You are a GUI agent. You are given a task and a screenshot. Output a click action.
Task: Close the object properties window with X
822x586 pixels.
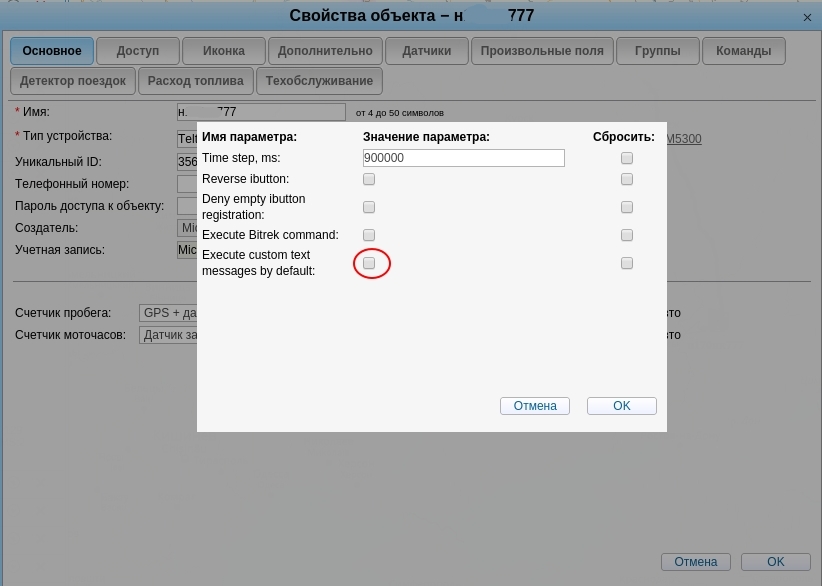coord(807,17)
